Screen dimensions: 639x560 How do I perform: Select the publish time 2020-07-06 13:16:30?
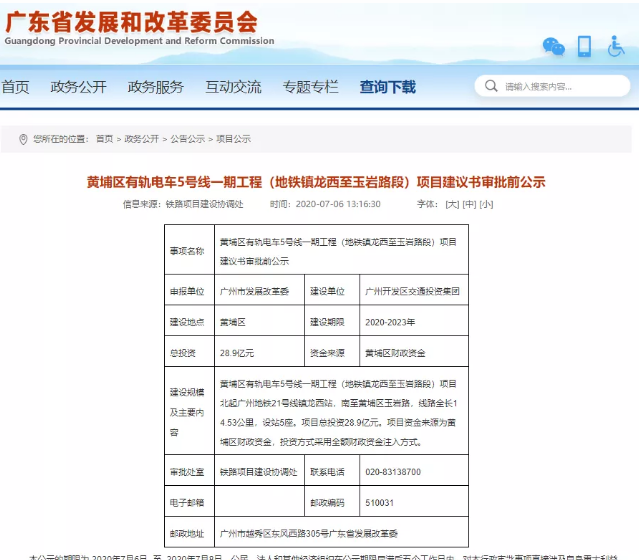338,204
